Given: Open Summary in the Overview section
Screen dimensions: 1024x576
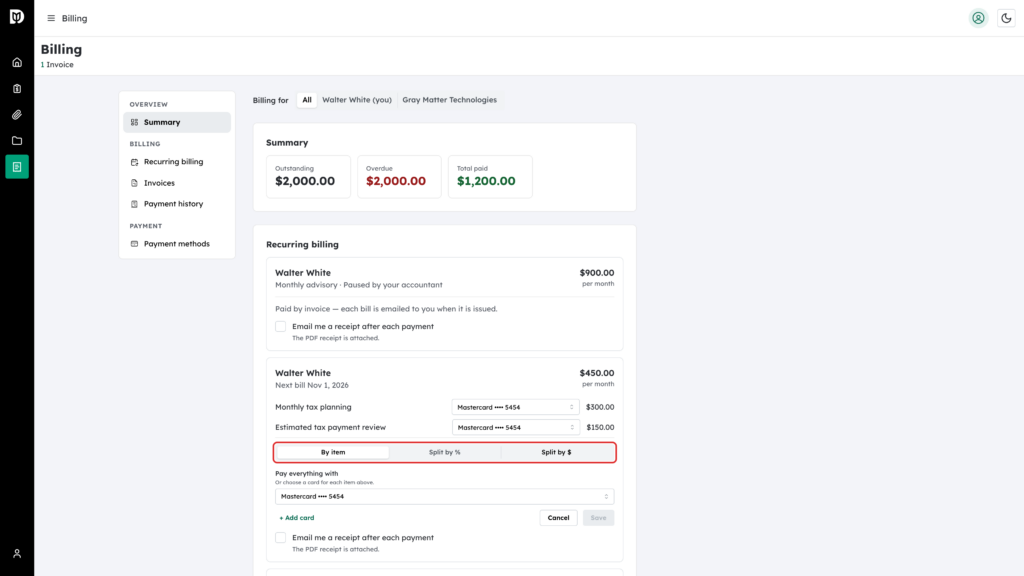Looking at the screenshot, I should pyautogui.click(x=177, y=122).
